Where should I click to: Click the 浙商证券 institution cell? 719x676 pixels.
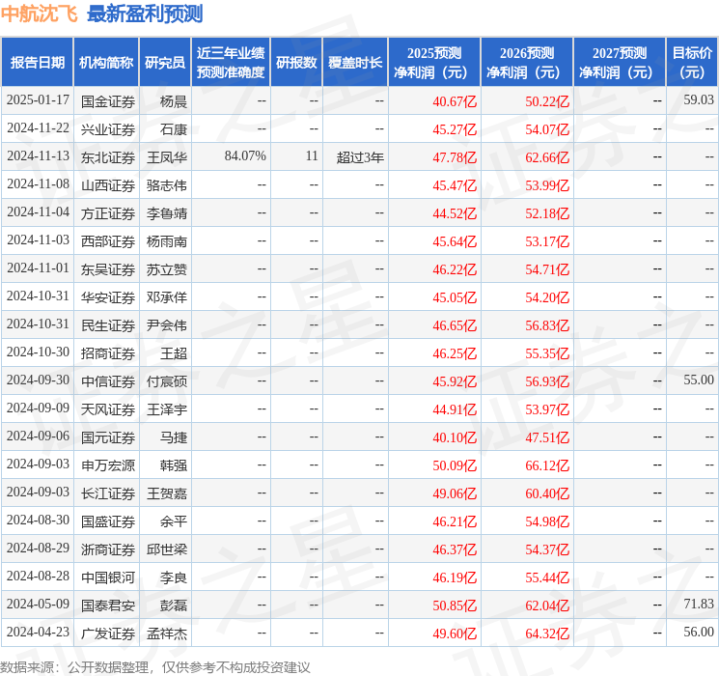click(108, 549)
